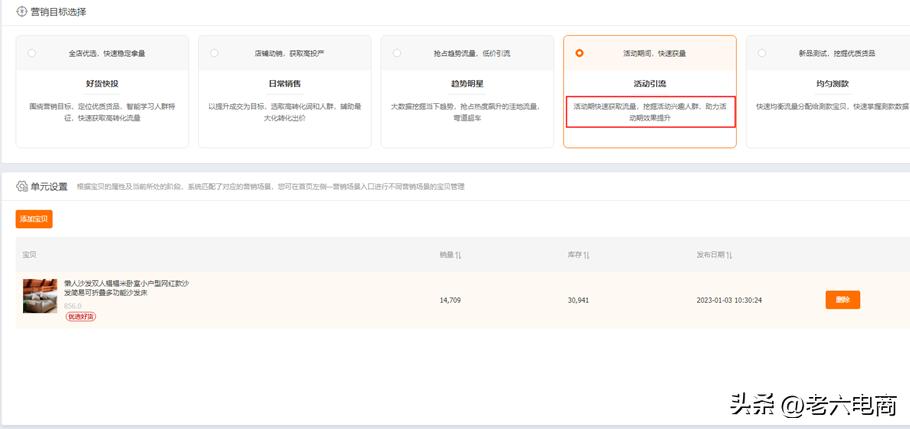Screen dimensions: 910x429
Task: Click the grey price under the product title
Action: (x=73, y=306)
